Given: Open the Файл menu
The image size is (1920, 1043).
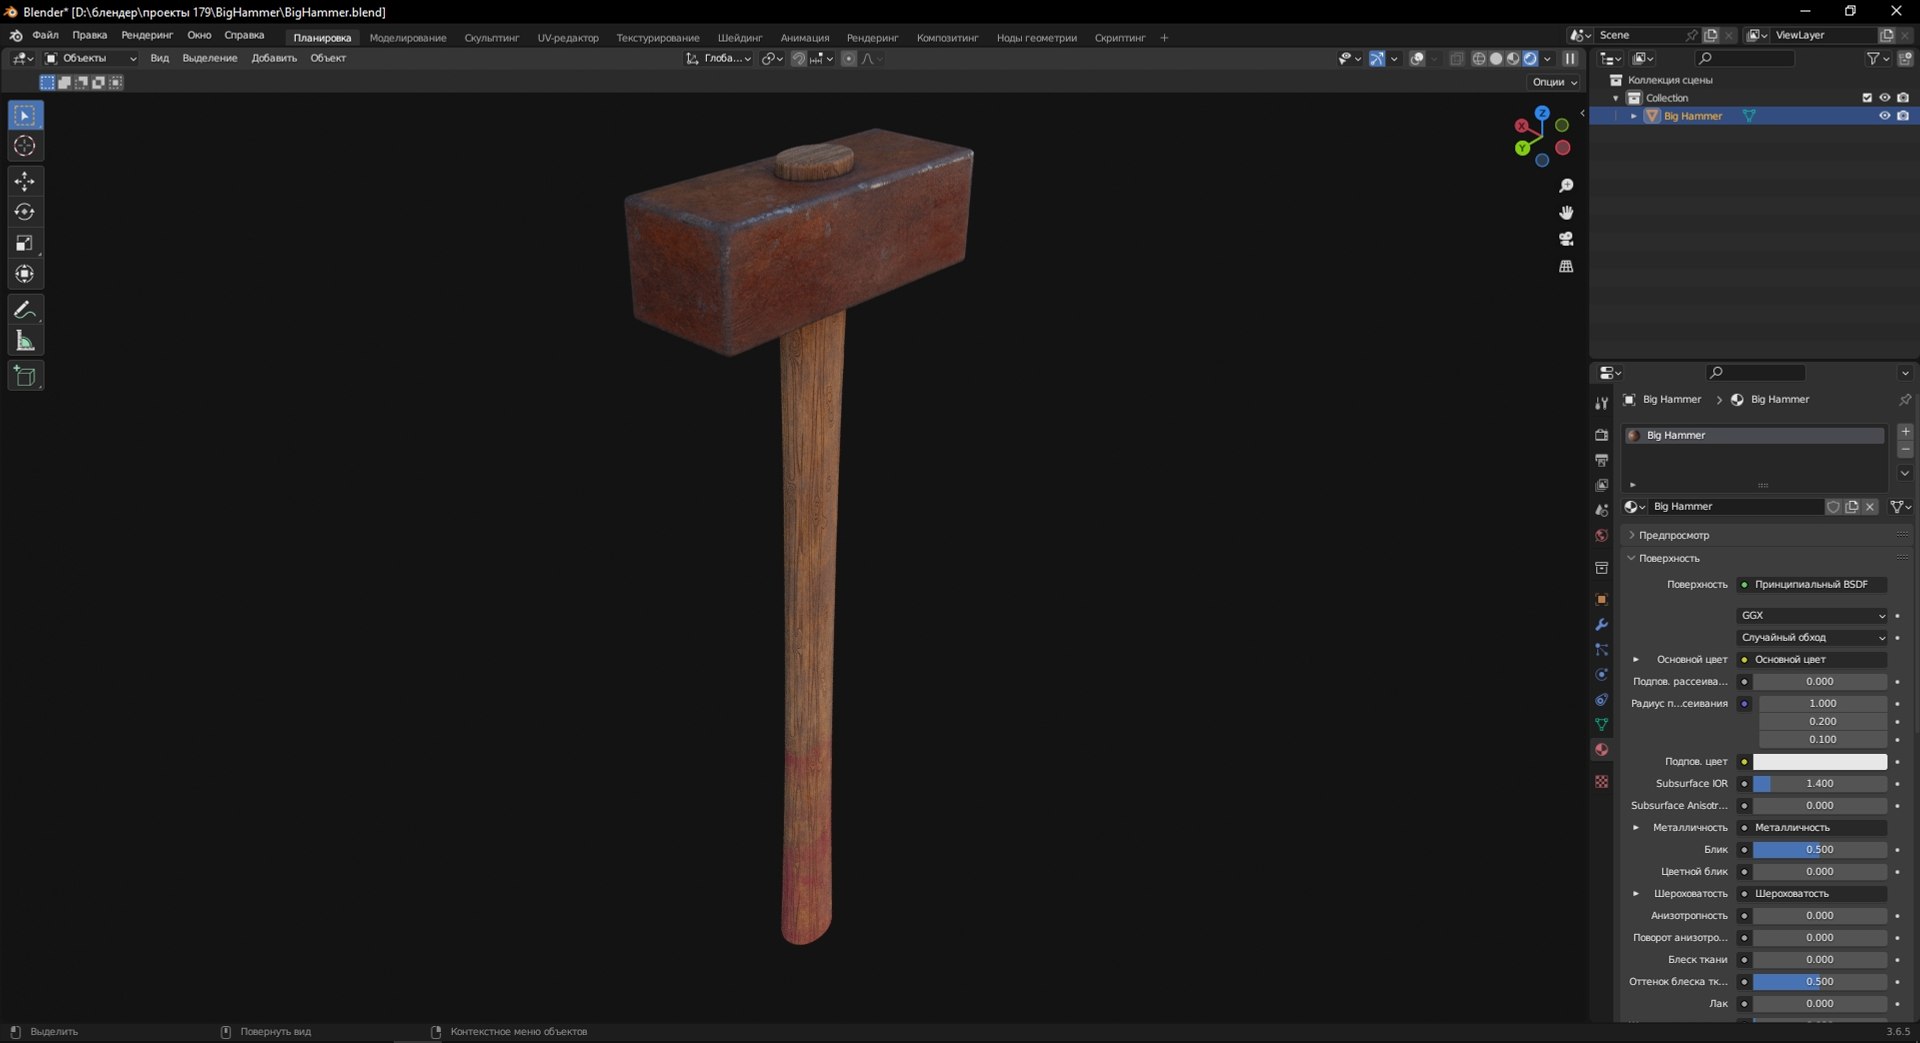Looking at the screenshot, I should [x=45, y=35].
